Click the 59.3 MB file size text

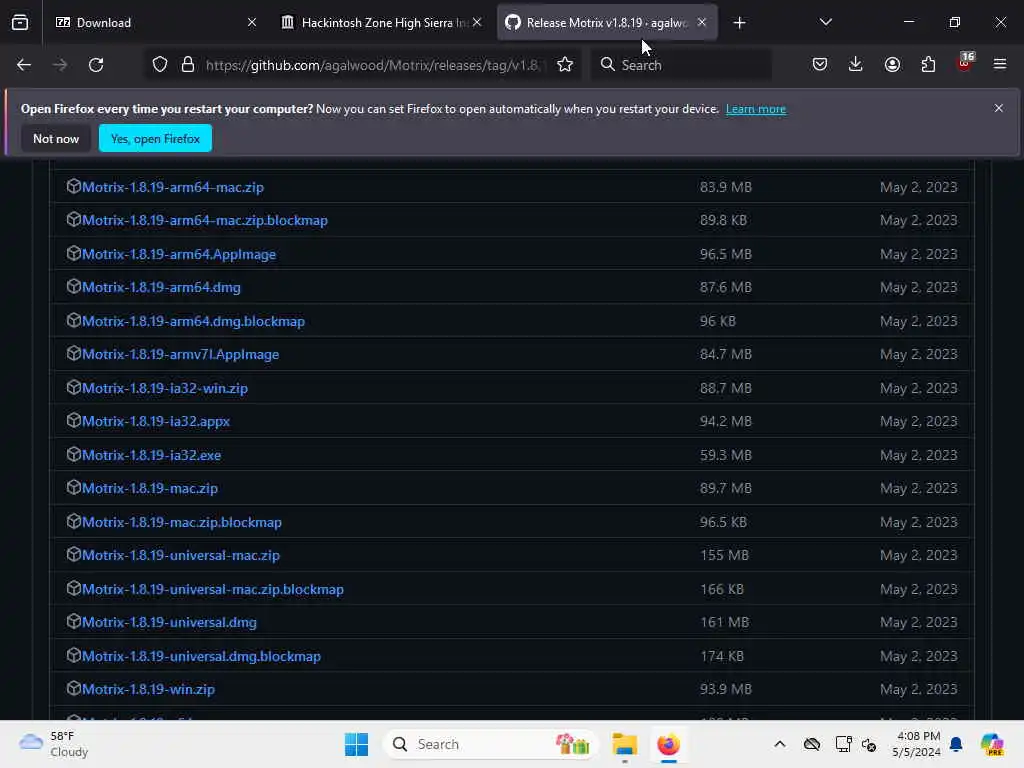click(726, 455)
